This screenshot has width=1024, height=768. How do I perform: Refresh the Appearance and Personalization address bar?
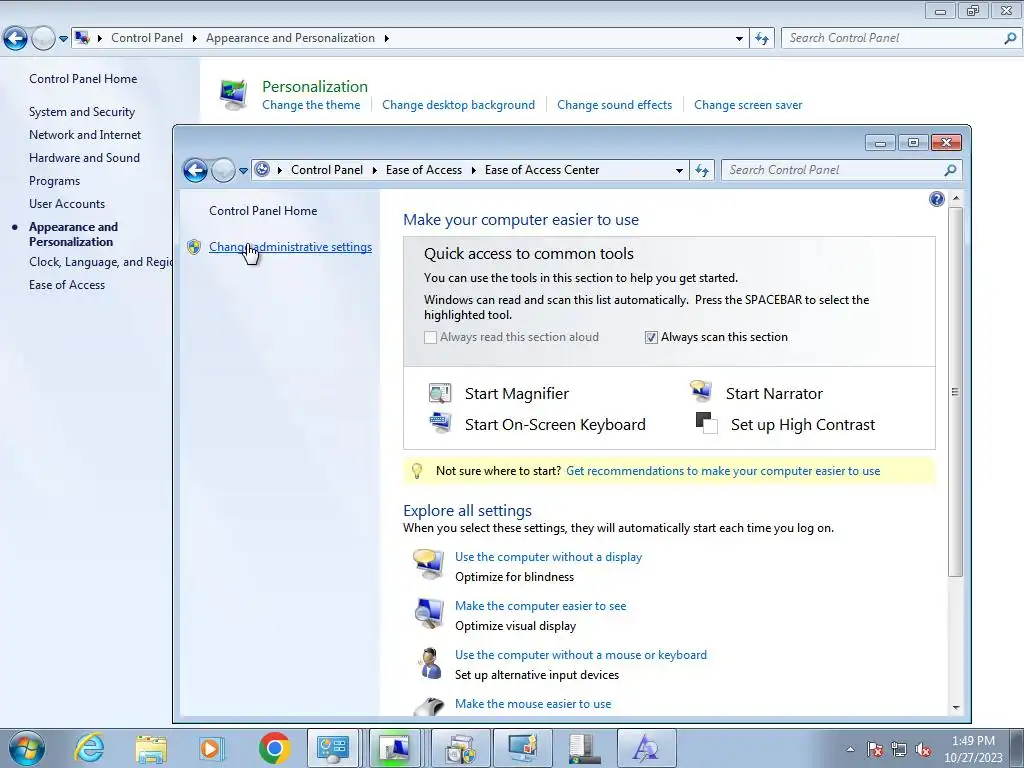[761, 39]
